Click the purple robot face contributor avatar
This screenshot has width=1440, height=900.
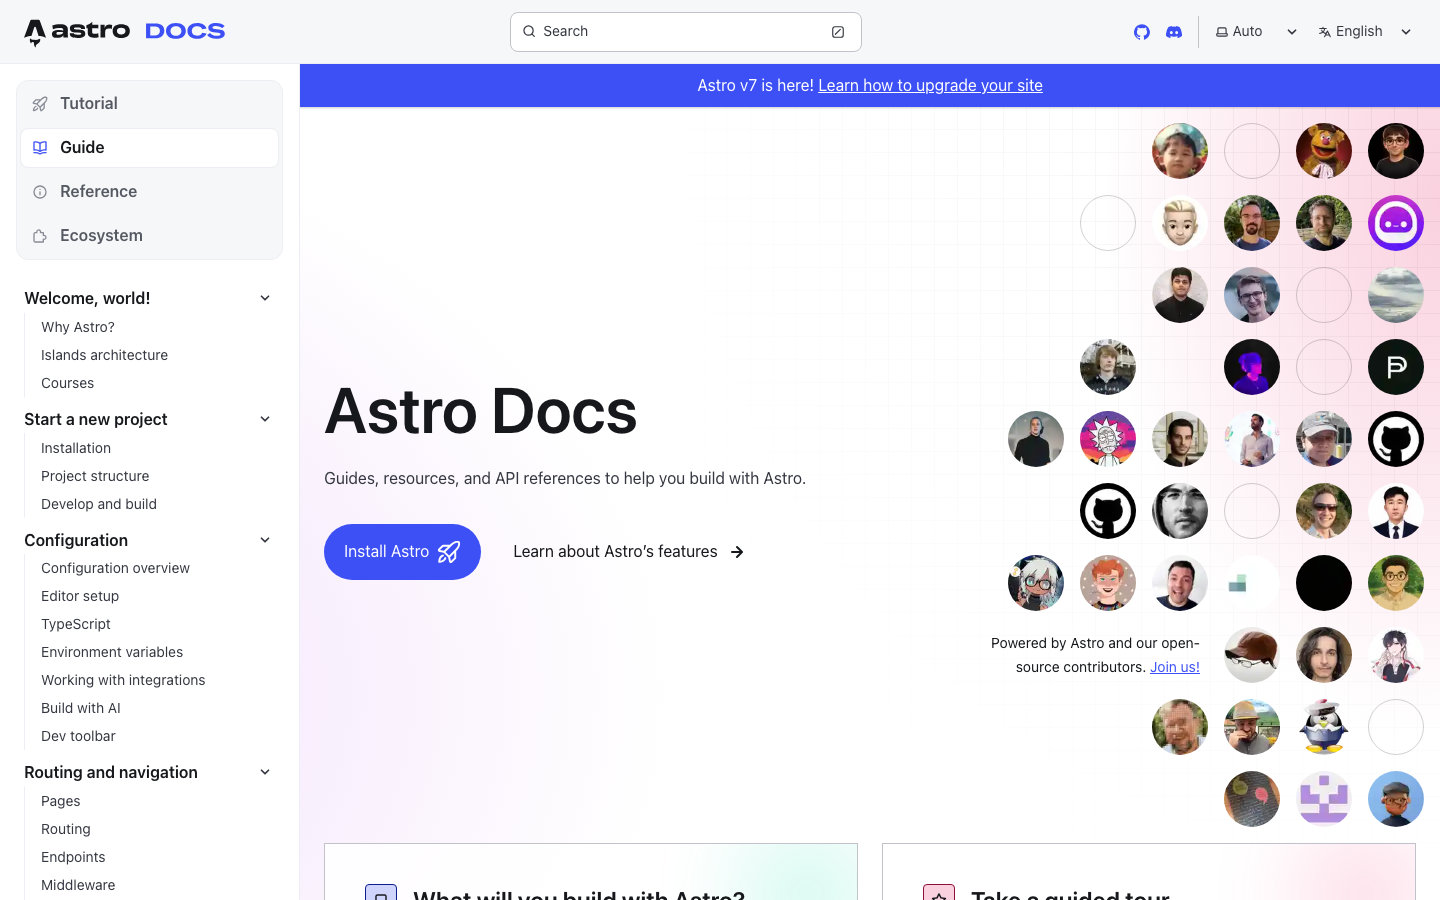coord(1396,223)
